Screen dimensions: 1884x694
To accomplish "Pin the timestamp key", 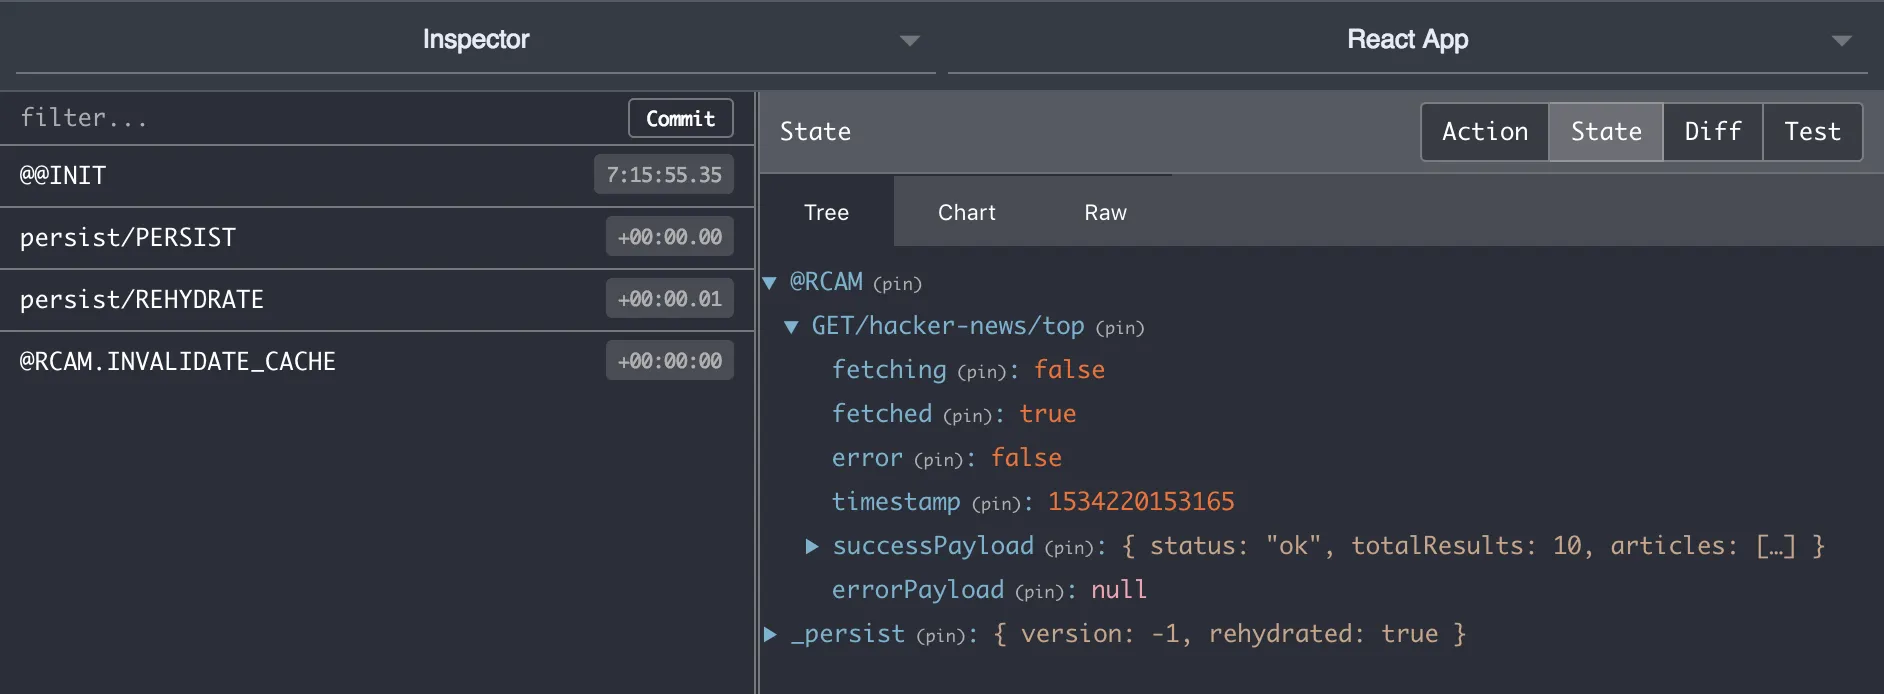I will point(997,504).
